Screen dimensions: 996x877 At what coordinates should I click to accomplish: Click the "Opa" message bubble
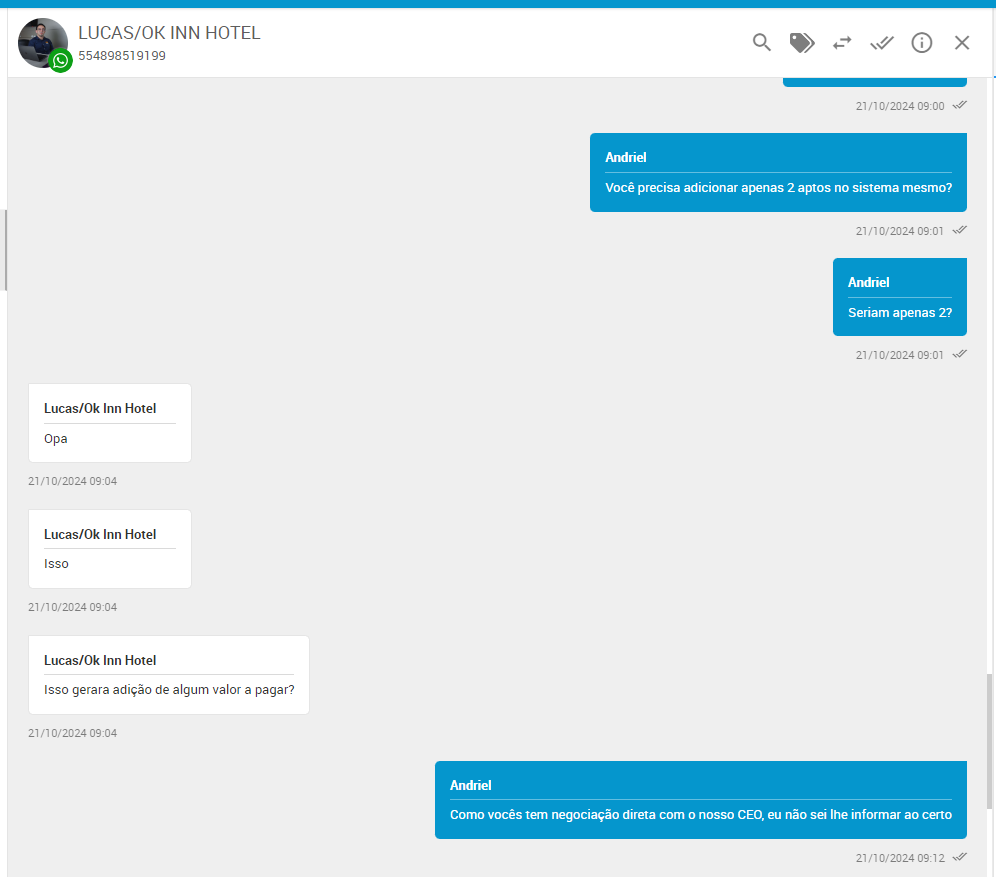(x=109, y=438)
